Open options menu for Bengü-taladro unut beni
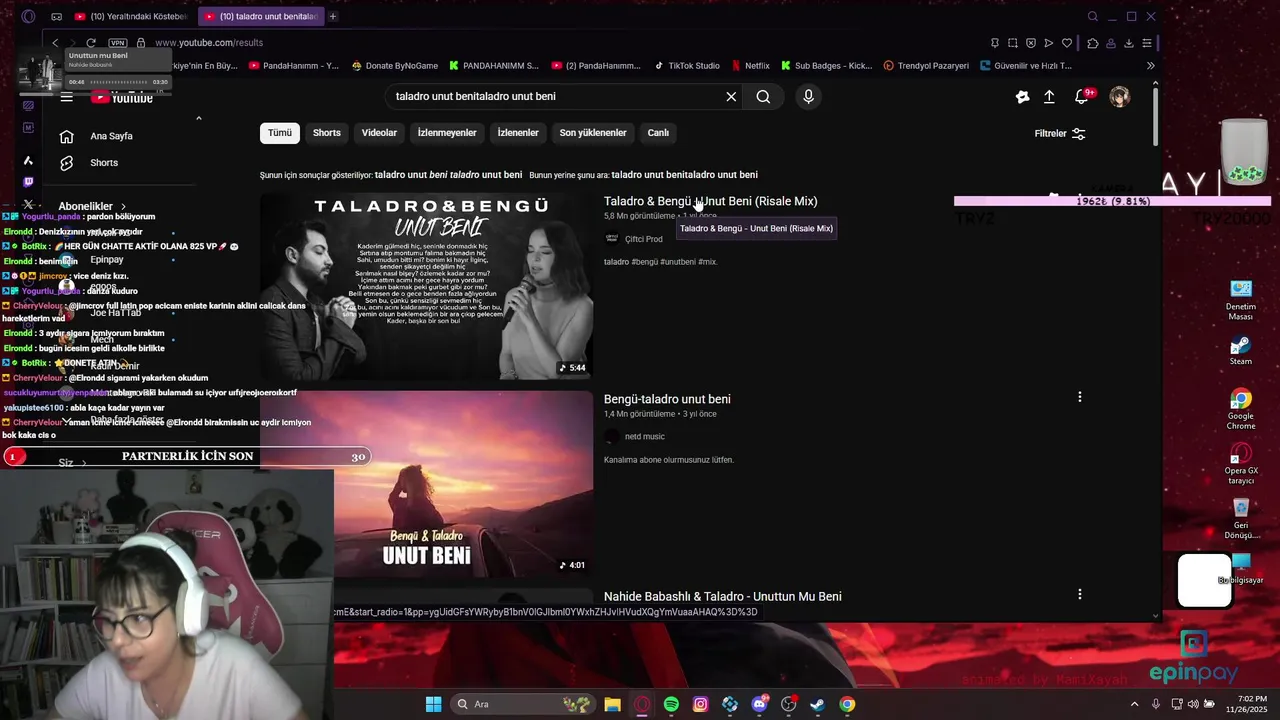This screenshot has width=1280, height=720. pyautogui.click(x=1079, y=397)
